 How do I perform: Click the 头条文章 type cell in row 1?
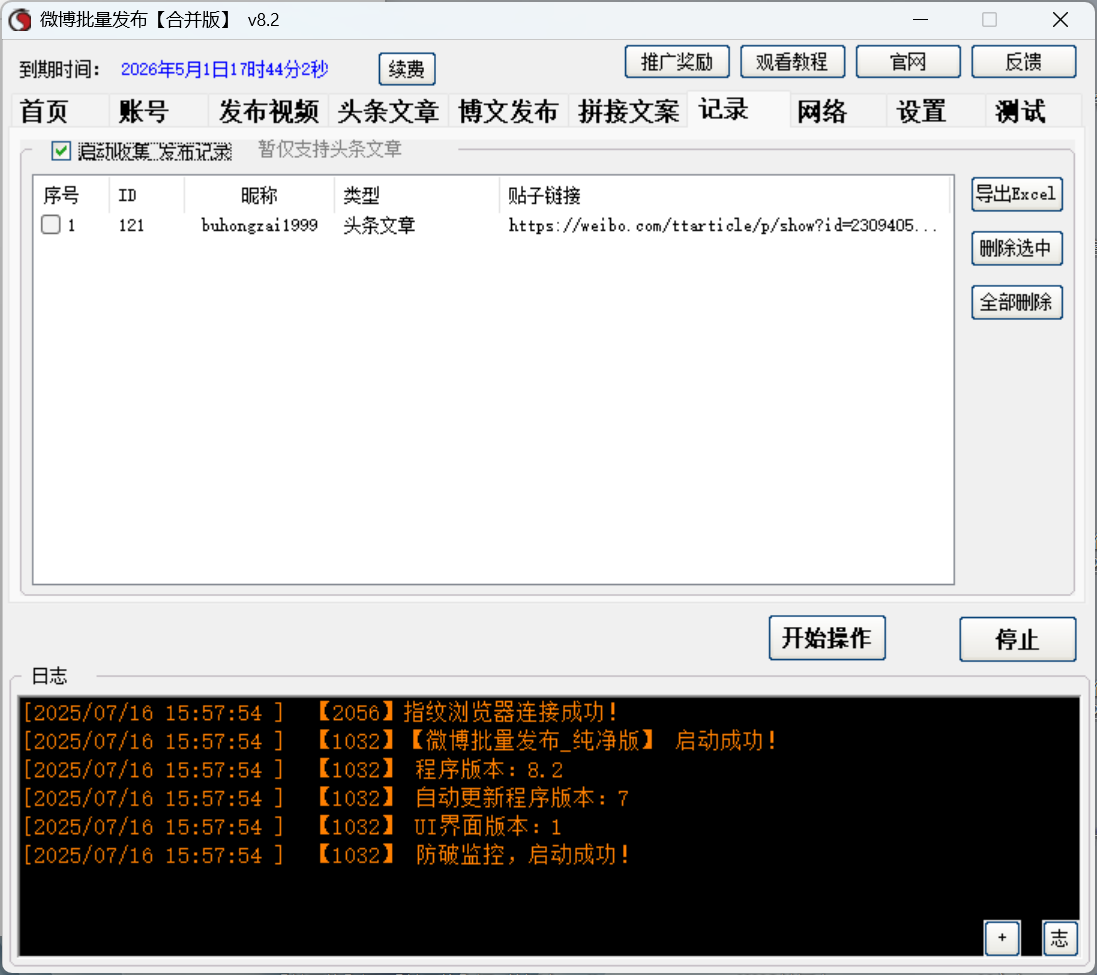tap(379, 225)
